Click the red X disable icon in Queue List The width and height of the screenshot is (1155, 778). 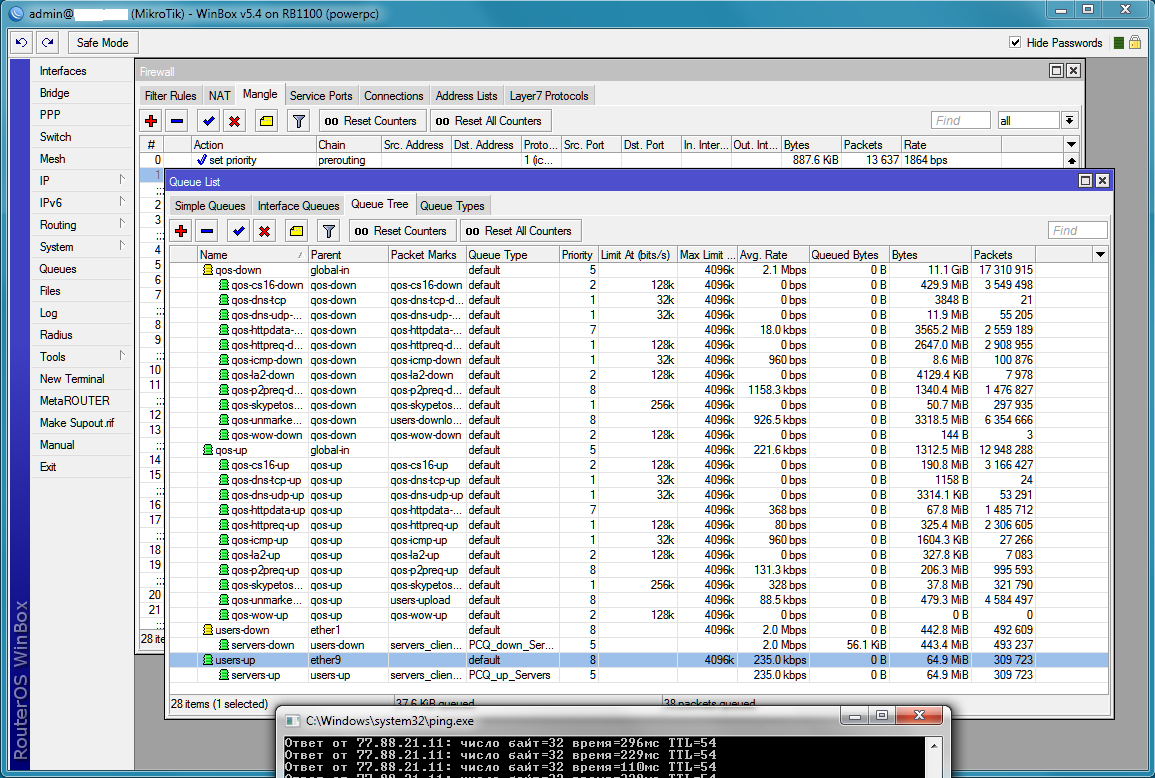point(264,231)
